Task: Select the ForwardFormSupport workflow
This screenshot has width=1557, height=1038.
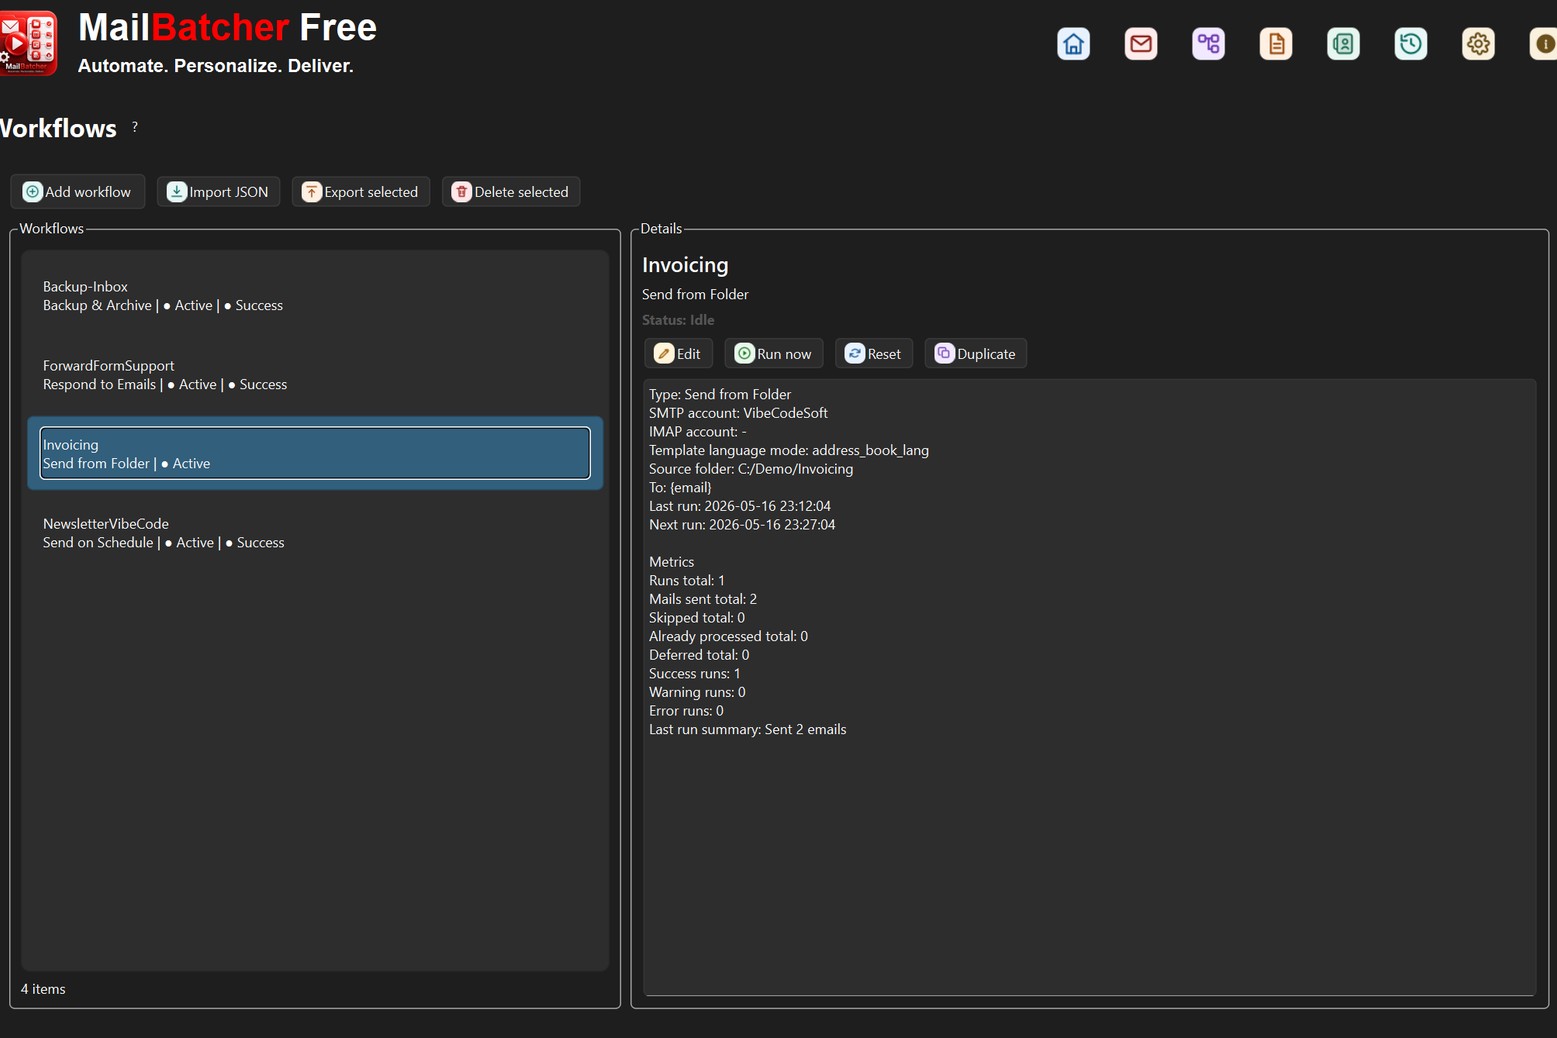Action: click(315, 375)
